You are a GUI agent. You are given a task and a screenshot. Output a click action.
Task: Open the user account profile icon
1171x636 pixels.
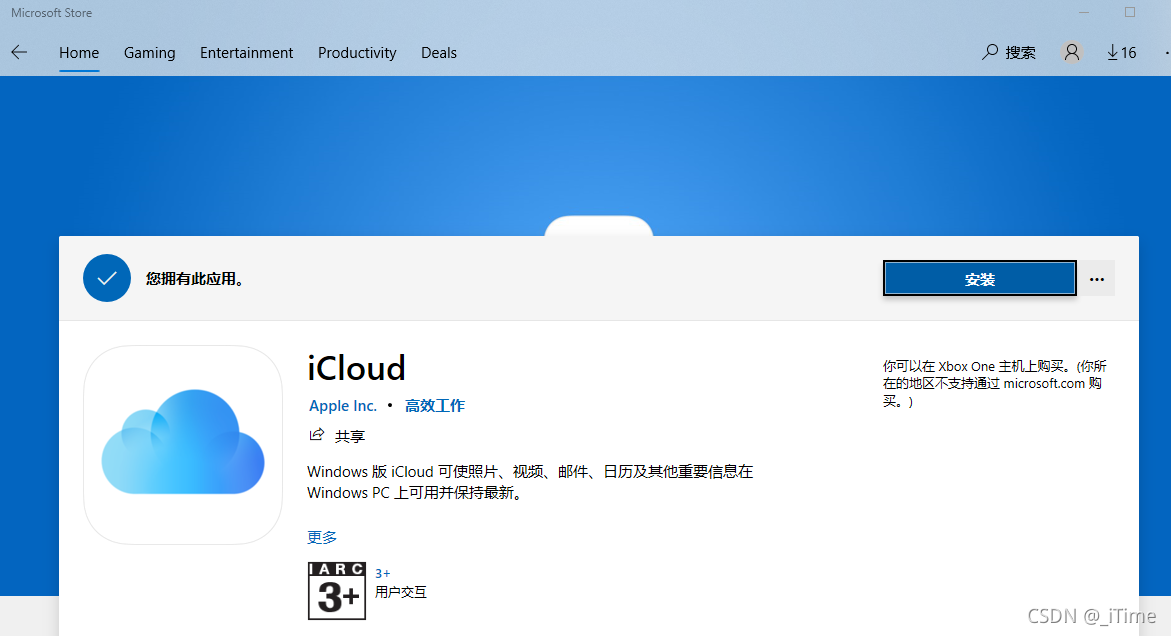pyautogui.click(x=1072, y=52)
